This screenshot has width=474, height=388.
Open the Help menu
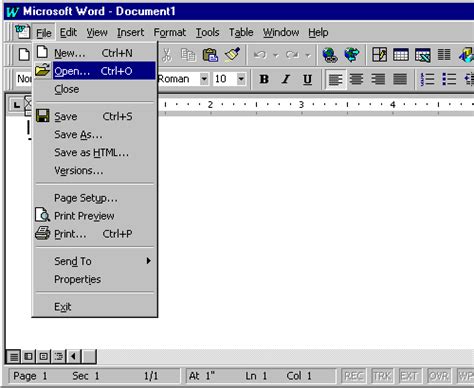[318, 32]
